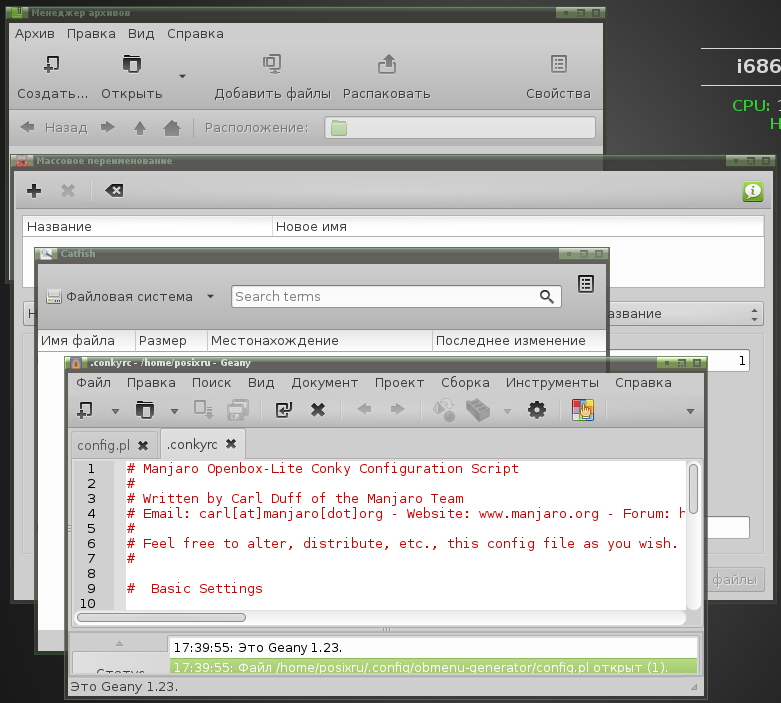
Task: Open Поиск menu in Geany
Action: [x=212, y=383]
